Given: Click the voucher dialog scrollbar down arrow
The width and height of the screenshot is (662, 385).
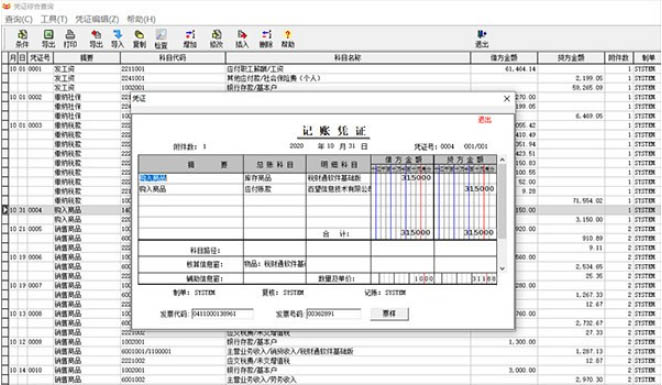Looking at the screenshot, I should click(x=502, y=268).
